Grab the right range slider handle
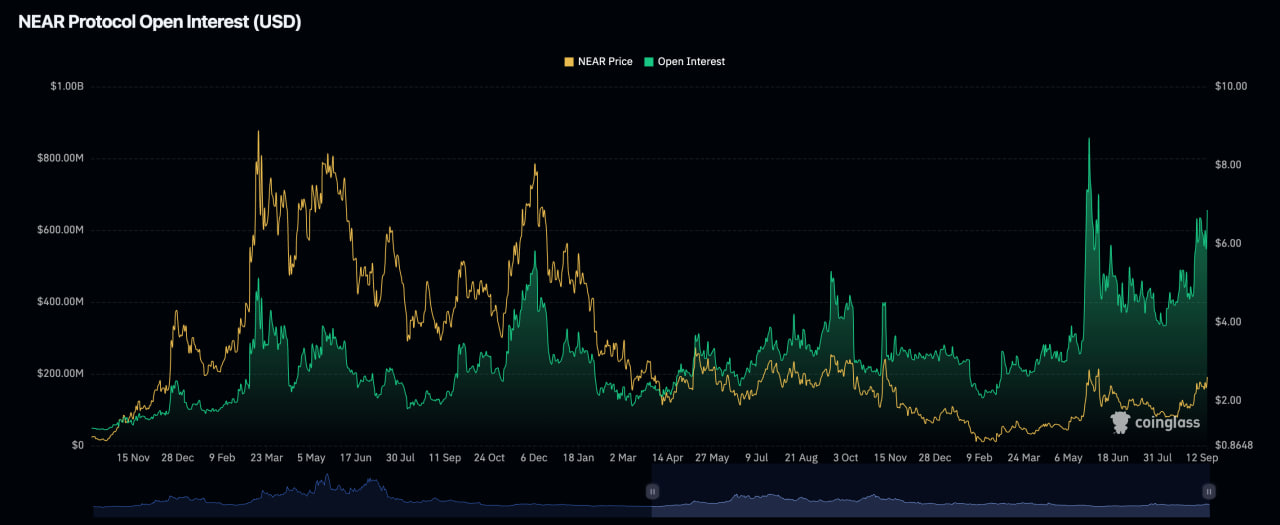This screenshot has height=525, width=1280. (1209, 491)
